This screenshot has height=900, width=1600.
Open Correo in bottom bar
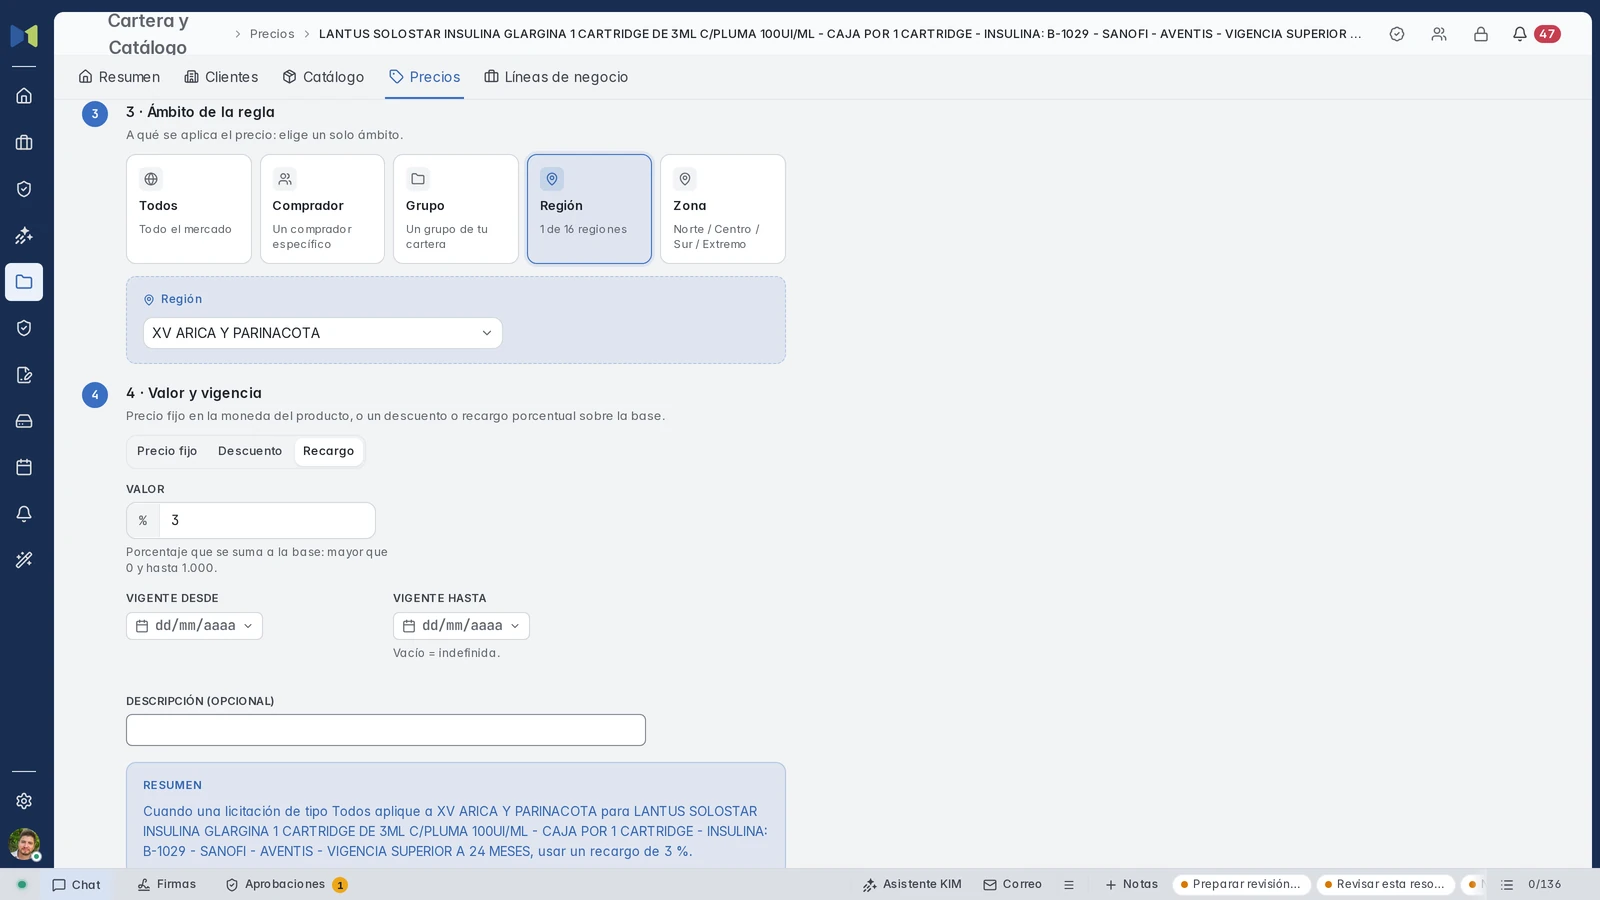[x=1013, y=885]
